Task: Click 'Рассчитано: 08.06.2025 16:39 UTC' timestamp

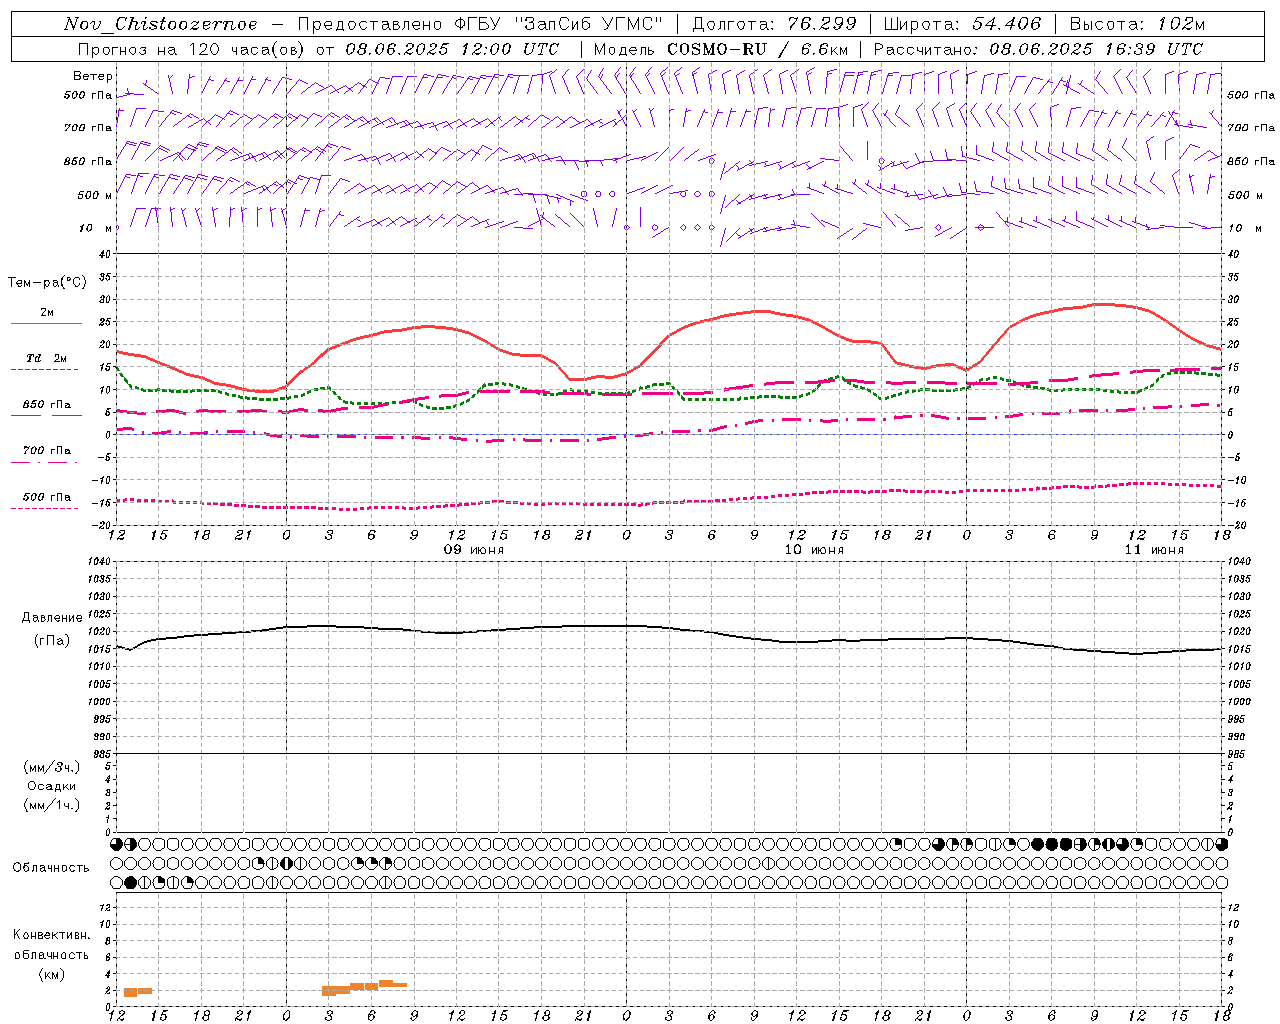Action: click(x=1038, y=49)
